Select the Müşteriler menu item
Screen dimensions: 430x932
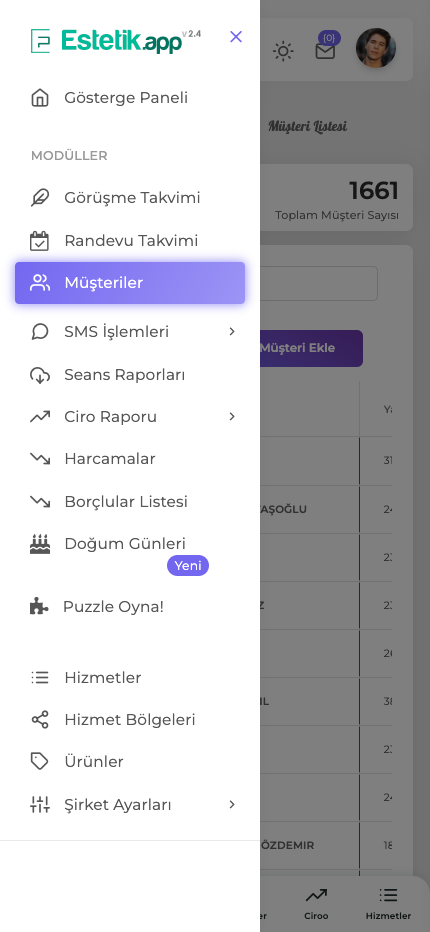[130, 283]
